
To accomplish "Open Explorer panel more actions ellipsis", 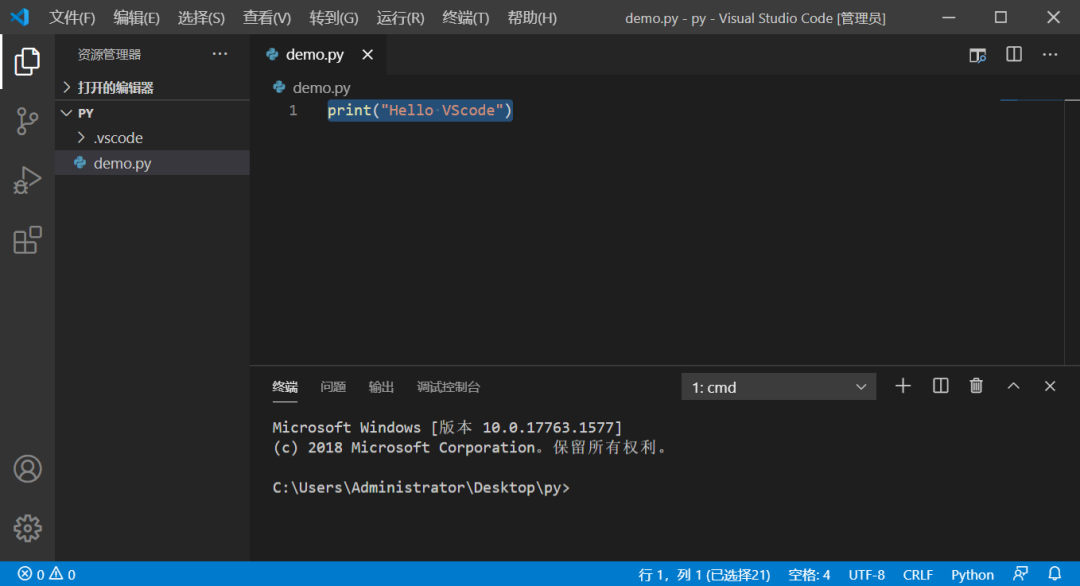I will 220,54.
